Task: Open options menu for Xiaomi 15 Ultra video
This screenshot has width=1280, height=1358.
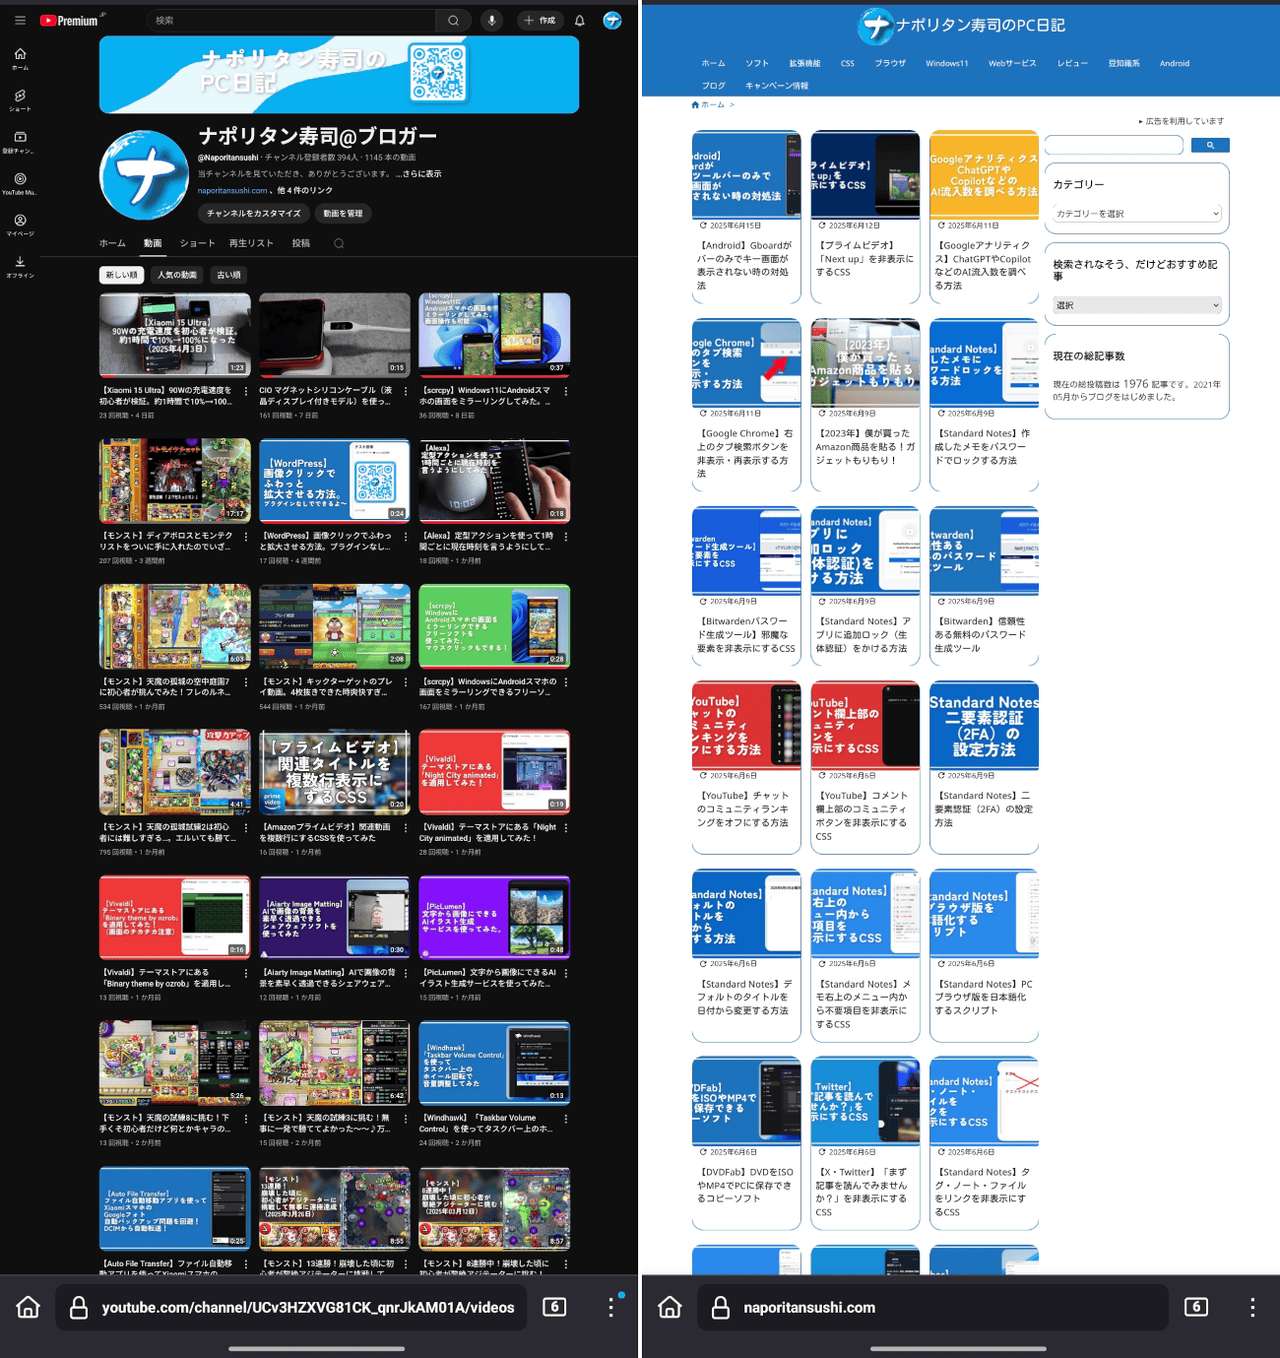Action: [246, 391]
